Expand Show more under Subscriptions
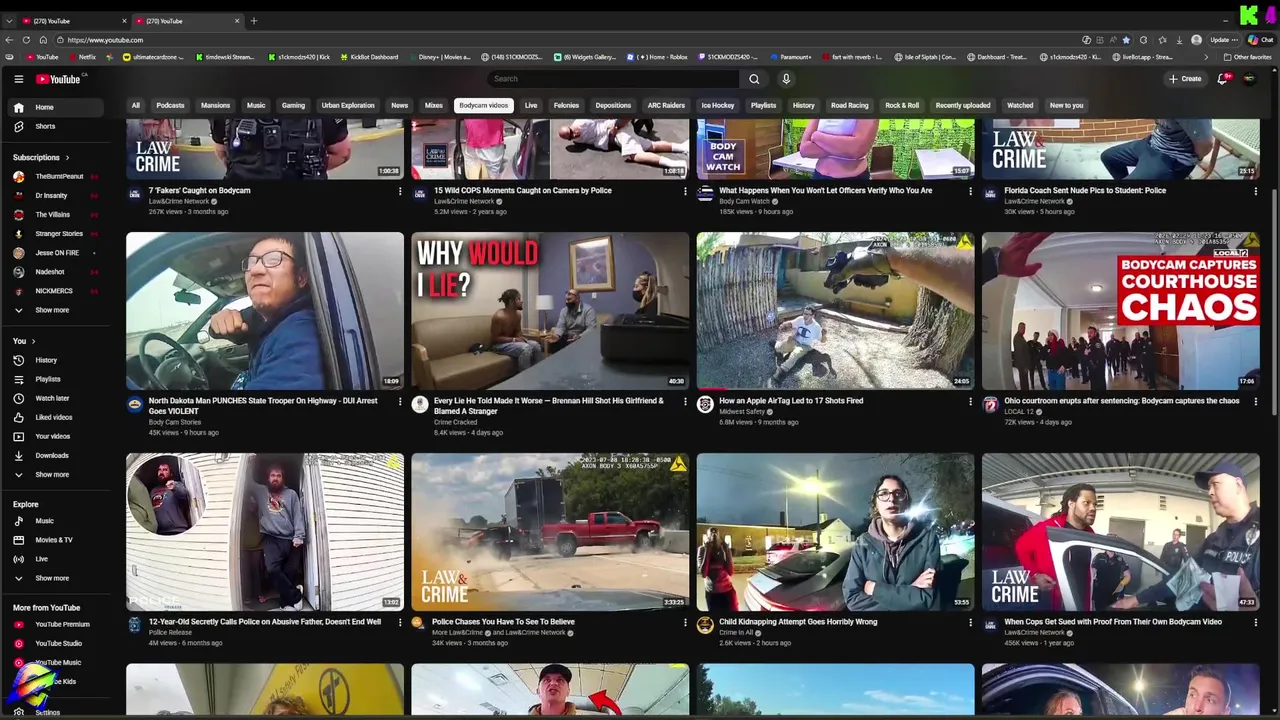 (52, 310)
